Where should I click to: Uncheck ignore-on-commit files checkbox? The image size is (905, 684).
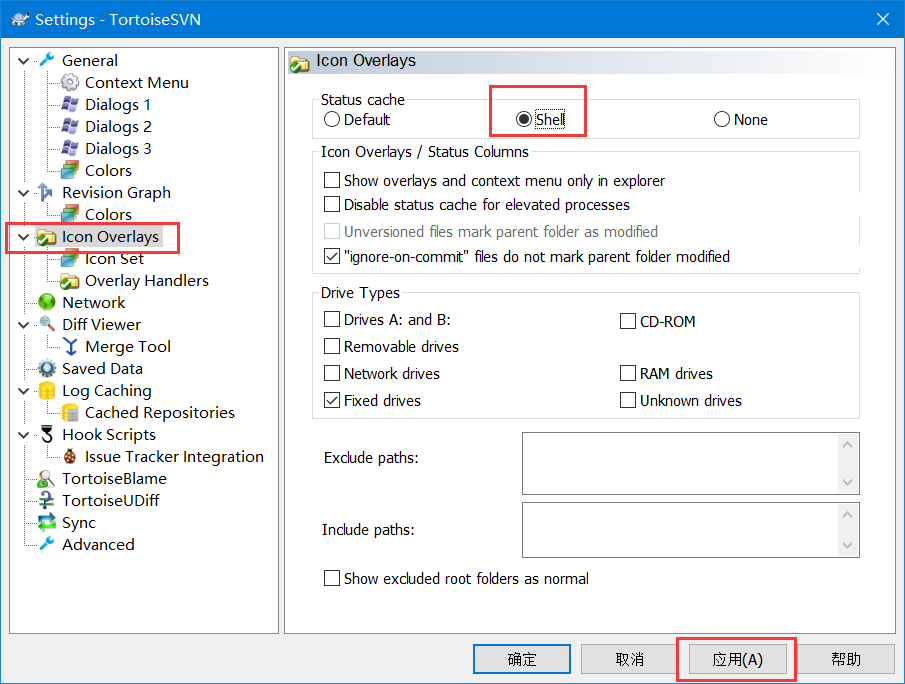[332, 256]
